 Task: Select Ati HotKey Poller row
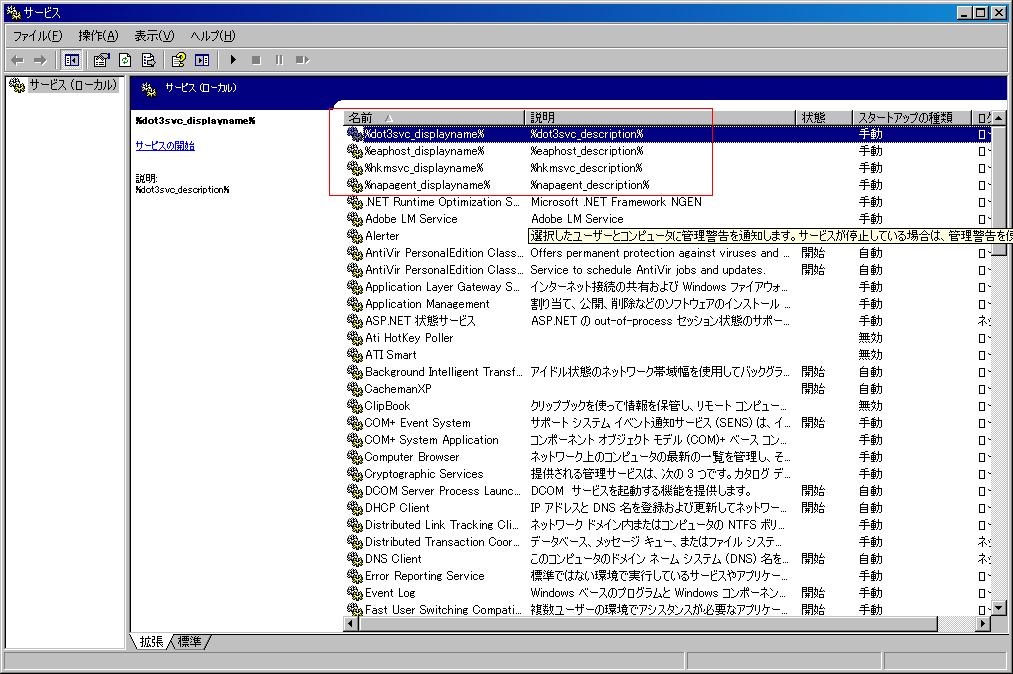667,338
